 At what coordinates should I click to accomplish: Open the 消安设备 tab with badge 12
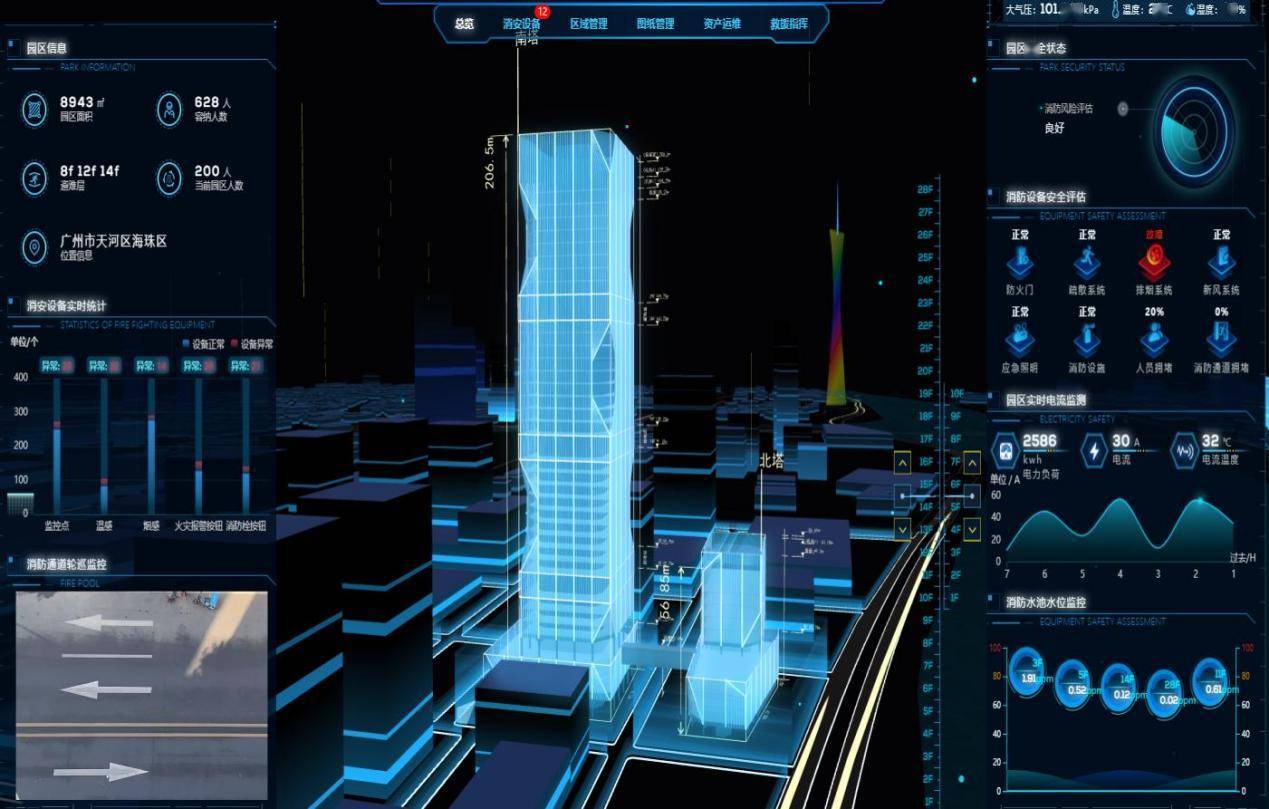[521, 24]
